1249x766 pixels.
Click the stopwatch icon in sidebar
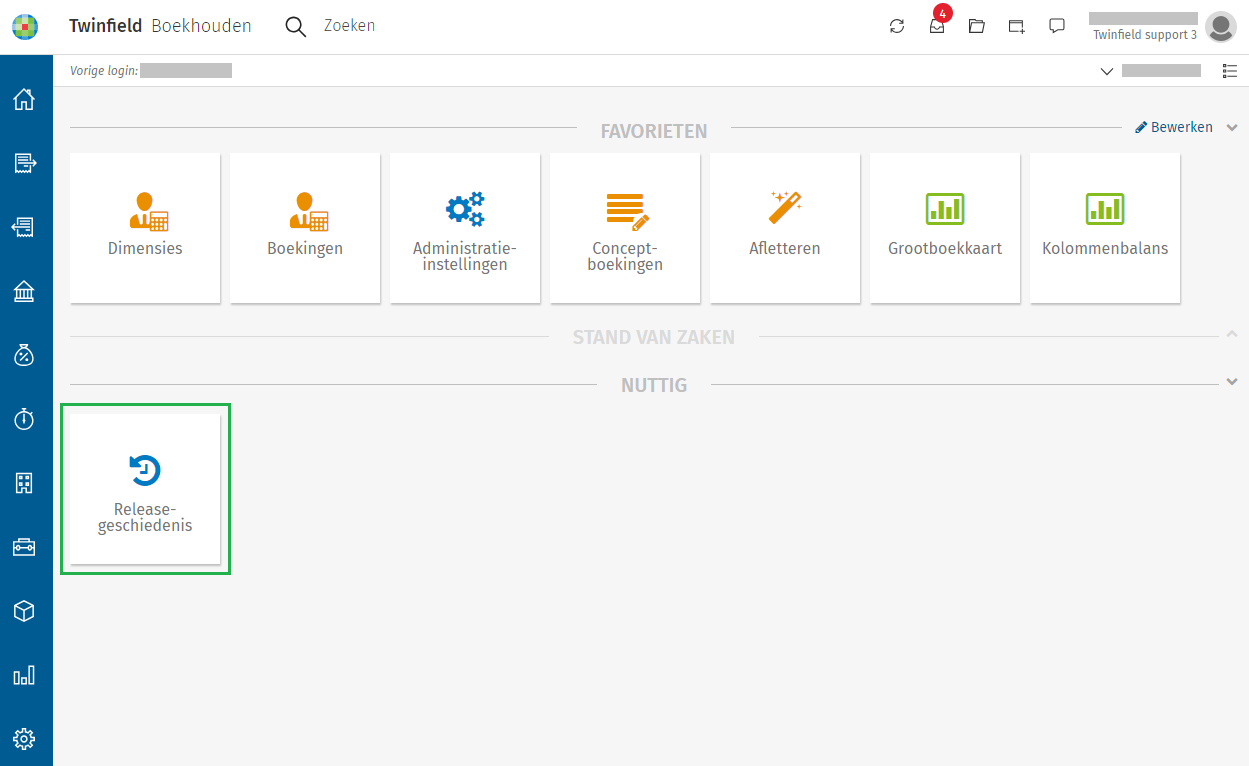pos(24,419)
